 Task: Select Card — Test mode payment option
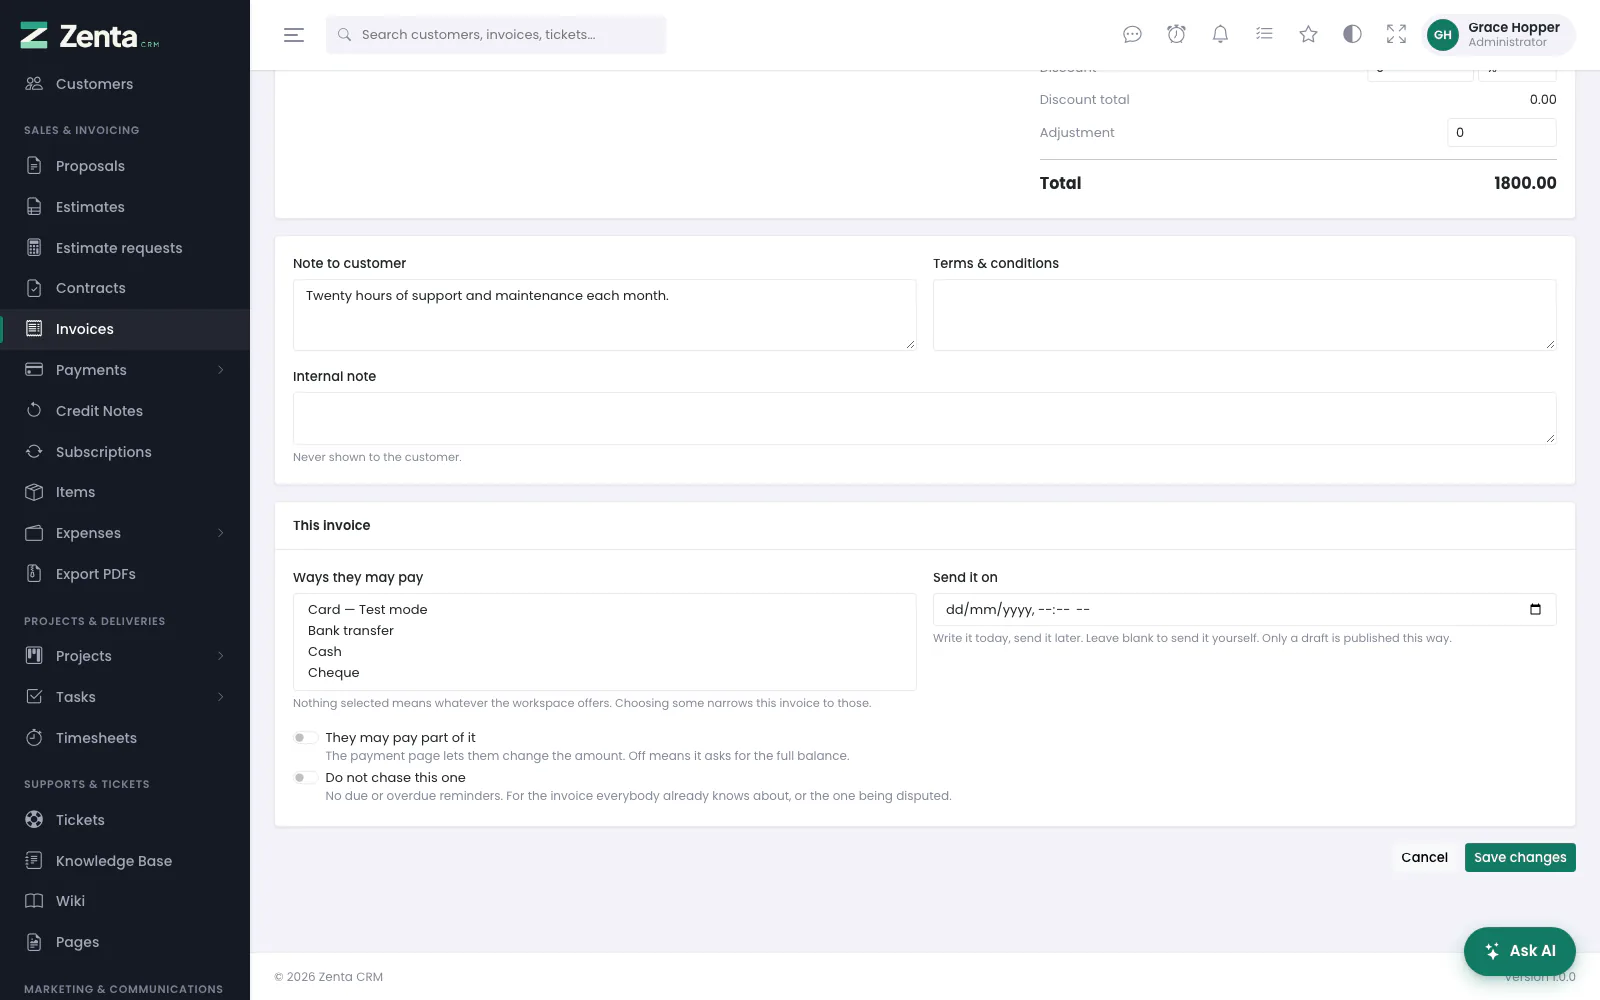point(604,610)
